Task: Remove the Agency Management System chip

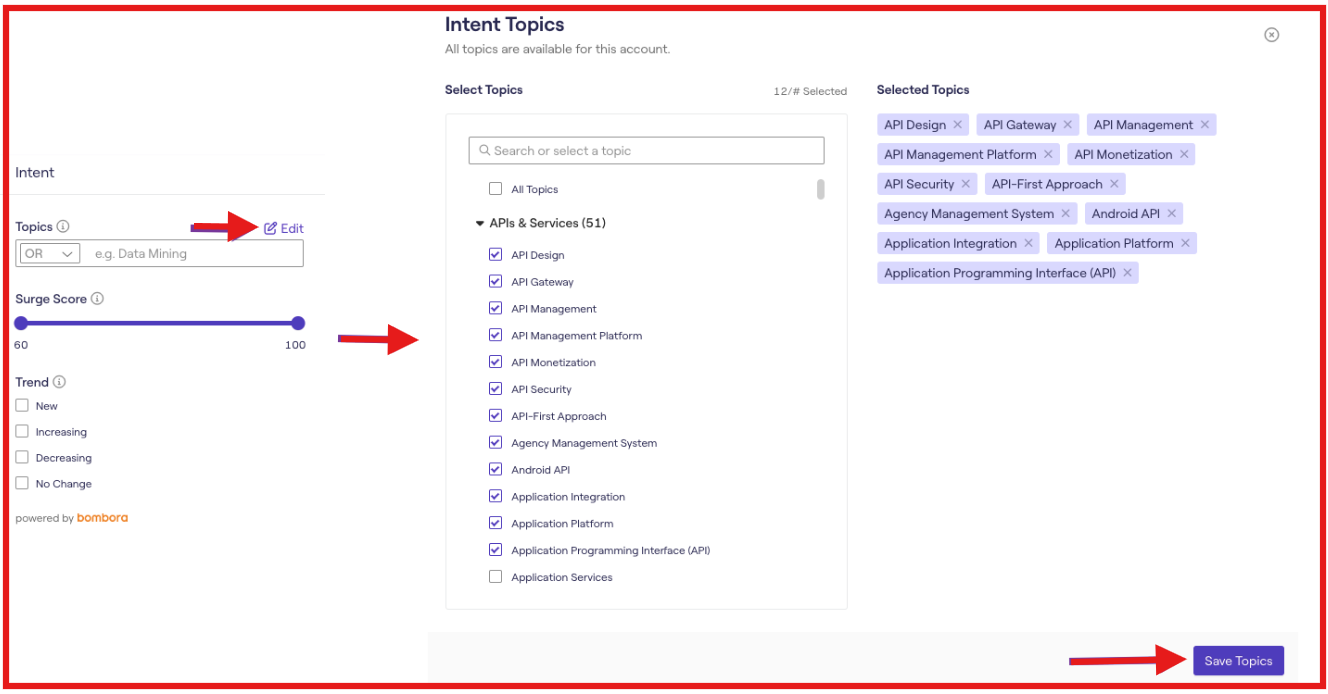Action: tap(1066, 214)
